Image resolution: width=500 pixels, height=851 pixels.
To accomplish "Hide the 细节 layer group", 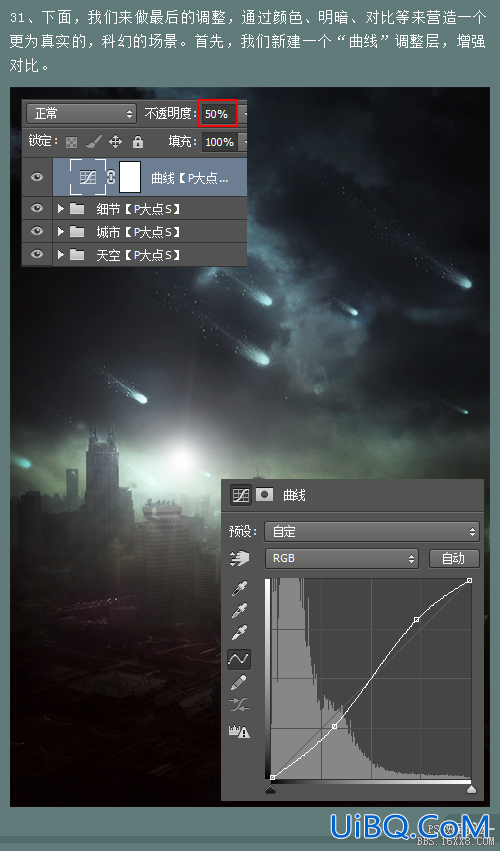I will 37,208.
